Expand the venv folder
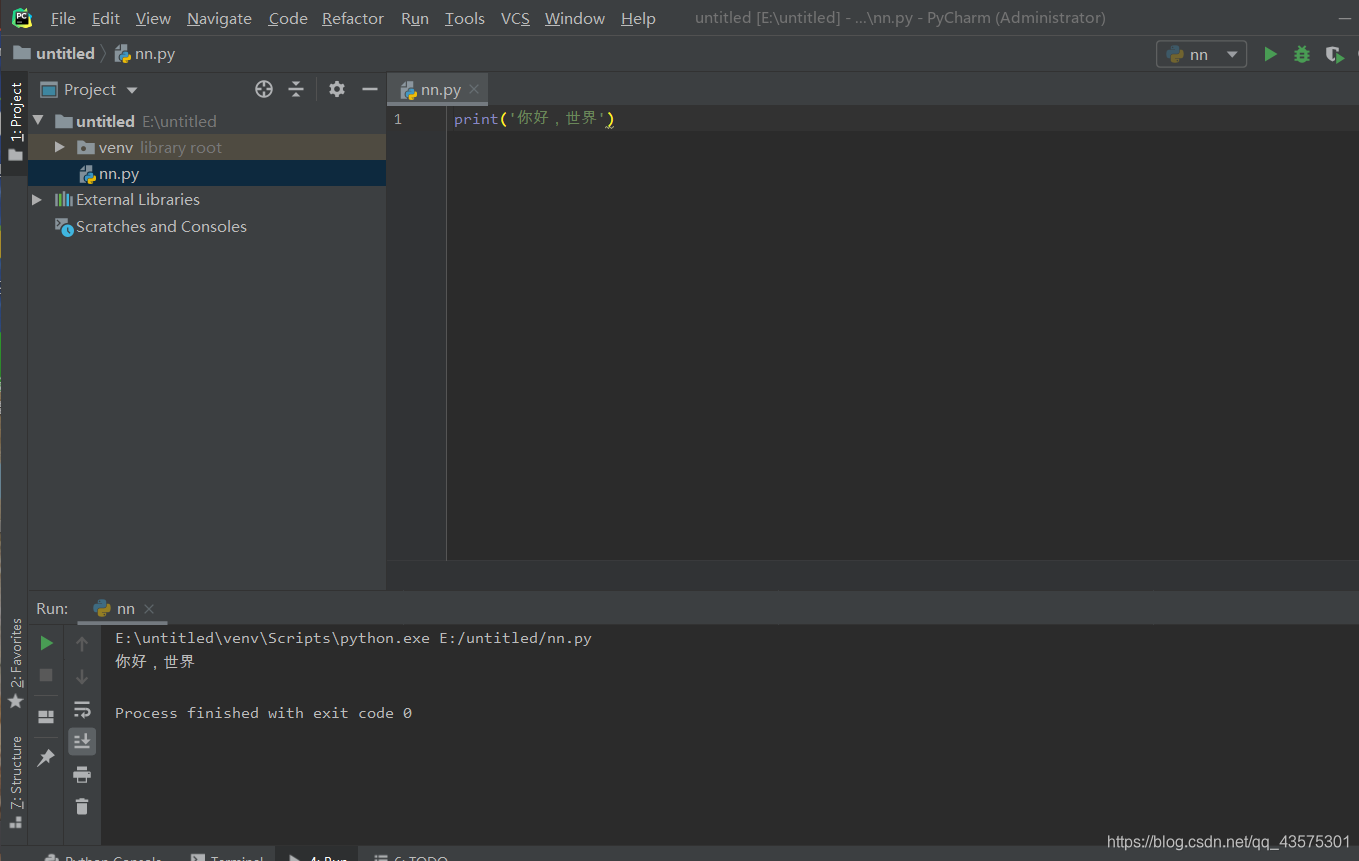 60,147
